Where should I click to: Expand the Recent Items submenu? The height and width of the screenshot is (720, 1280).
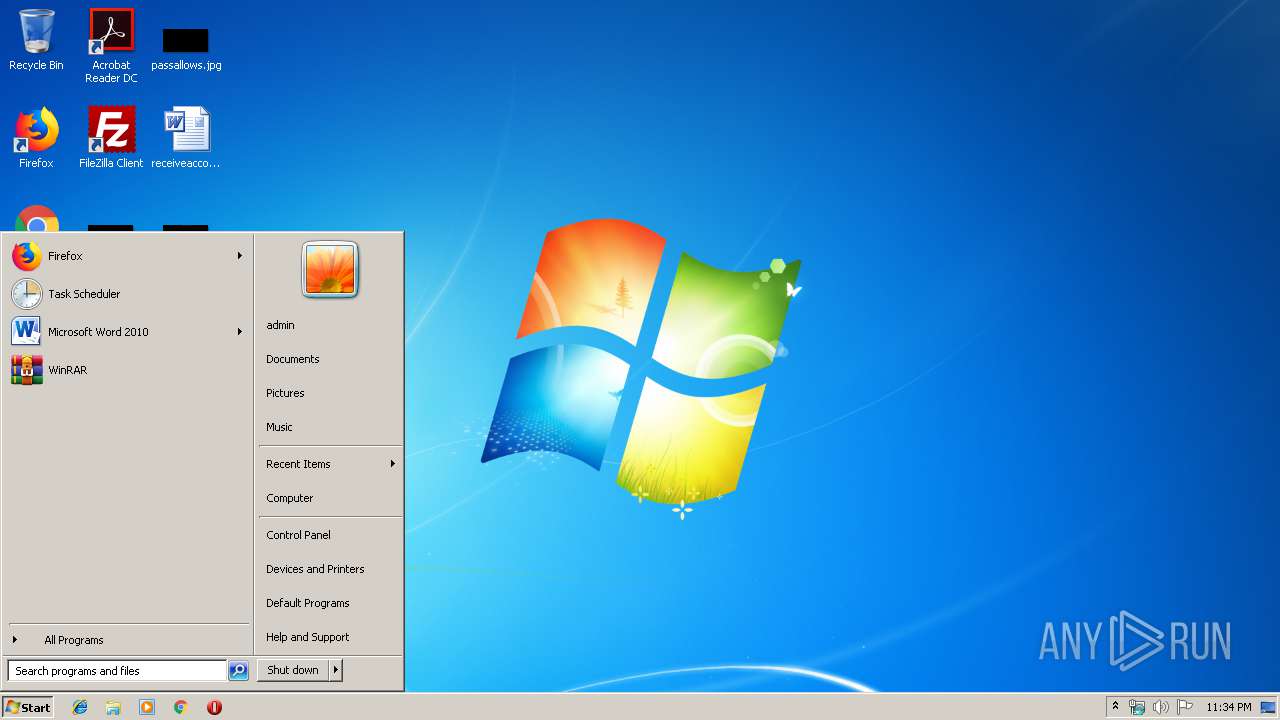(x=330, y=464)
